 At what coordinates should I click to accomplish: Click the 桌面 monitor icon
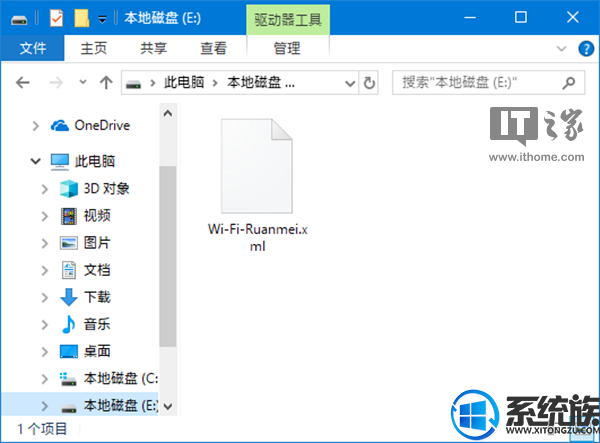click(69, 352)
